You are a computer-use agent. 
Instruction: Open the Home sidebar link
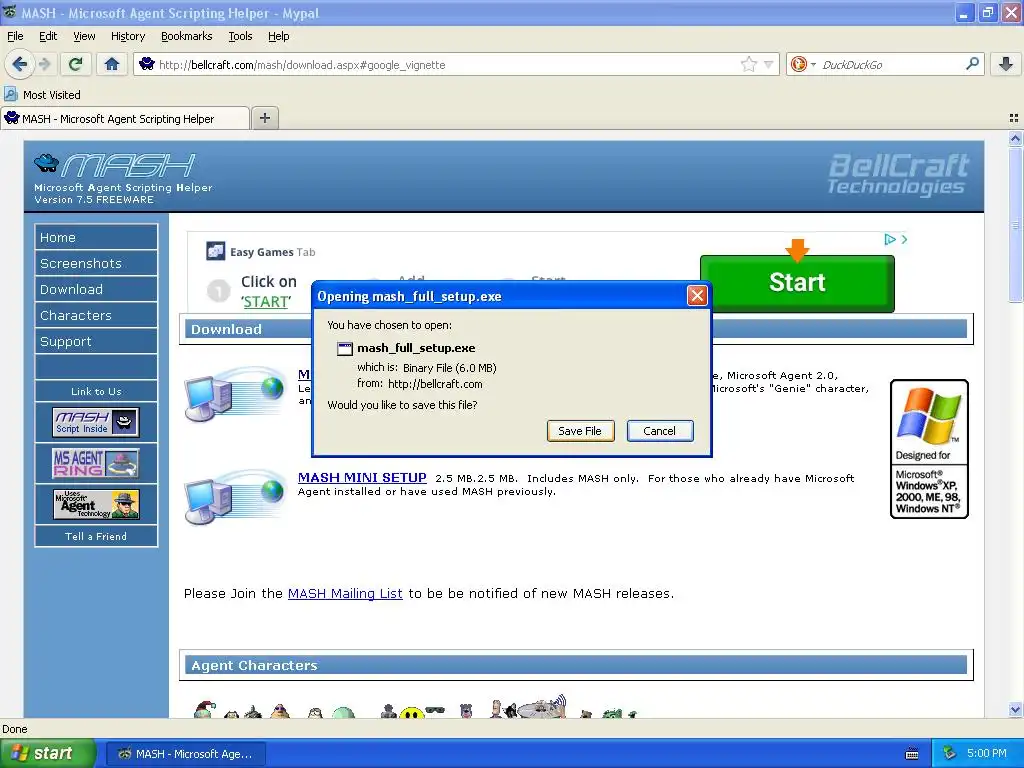(96, 237)
